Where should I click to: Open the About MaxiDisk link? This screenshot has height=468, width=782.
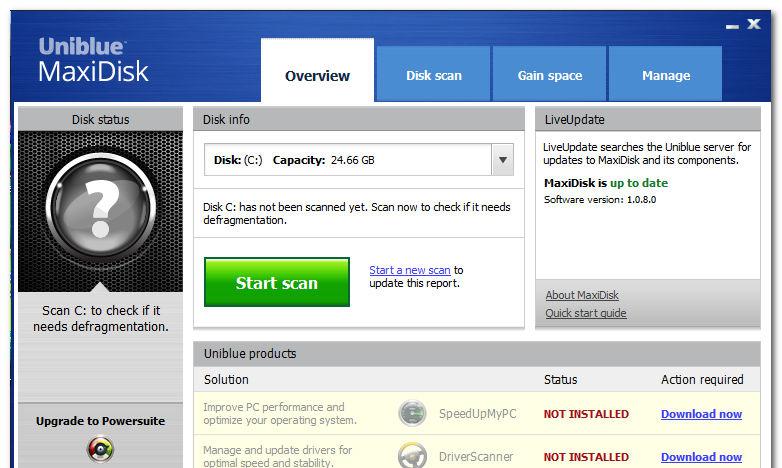[582, 295]
